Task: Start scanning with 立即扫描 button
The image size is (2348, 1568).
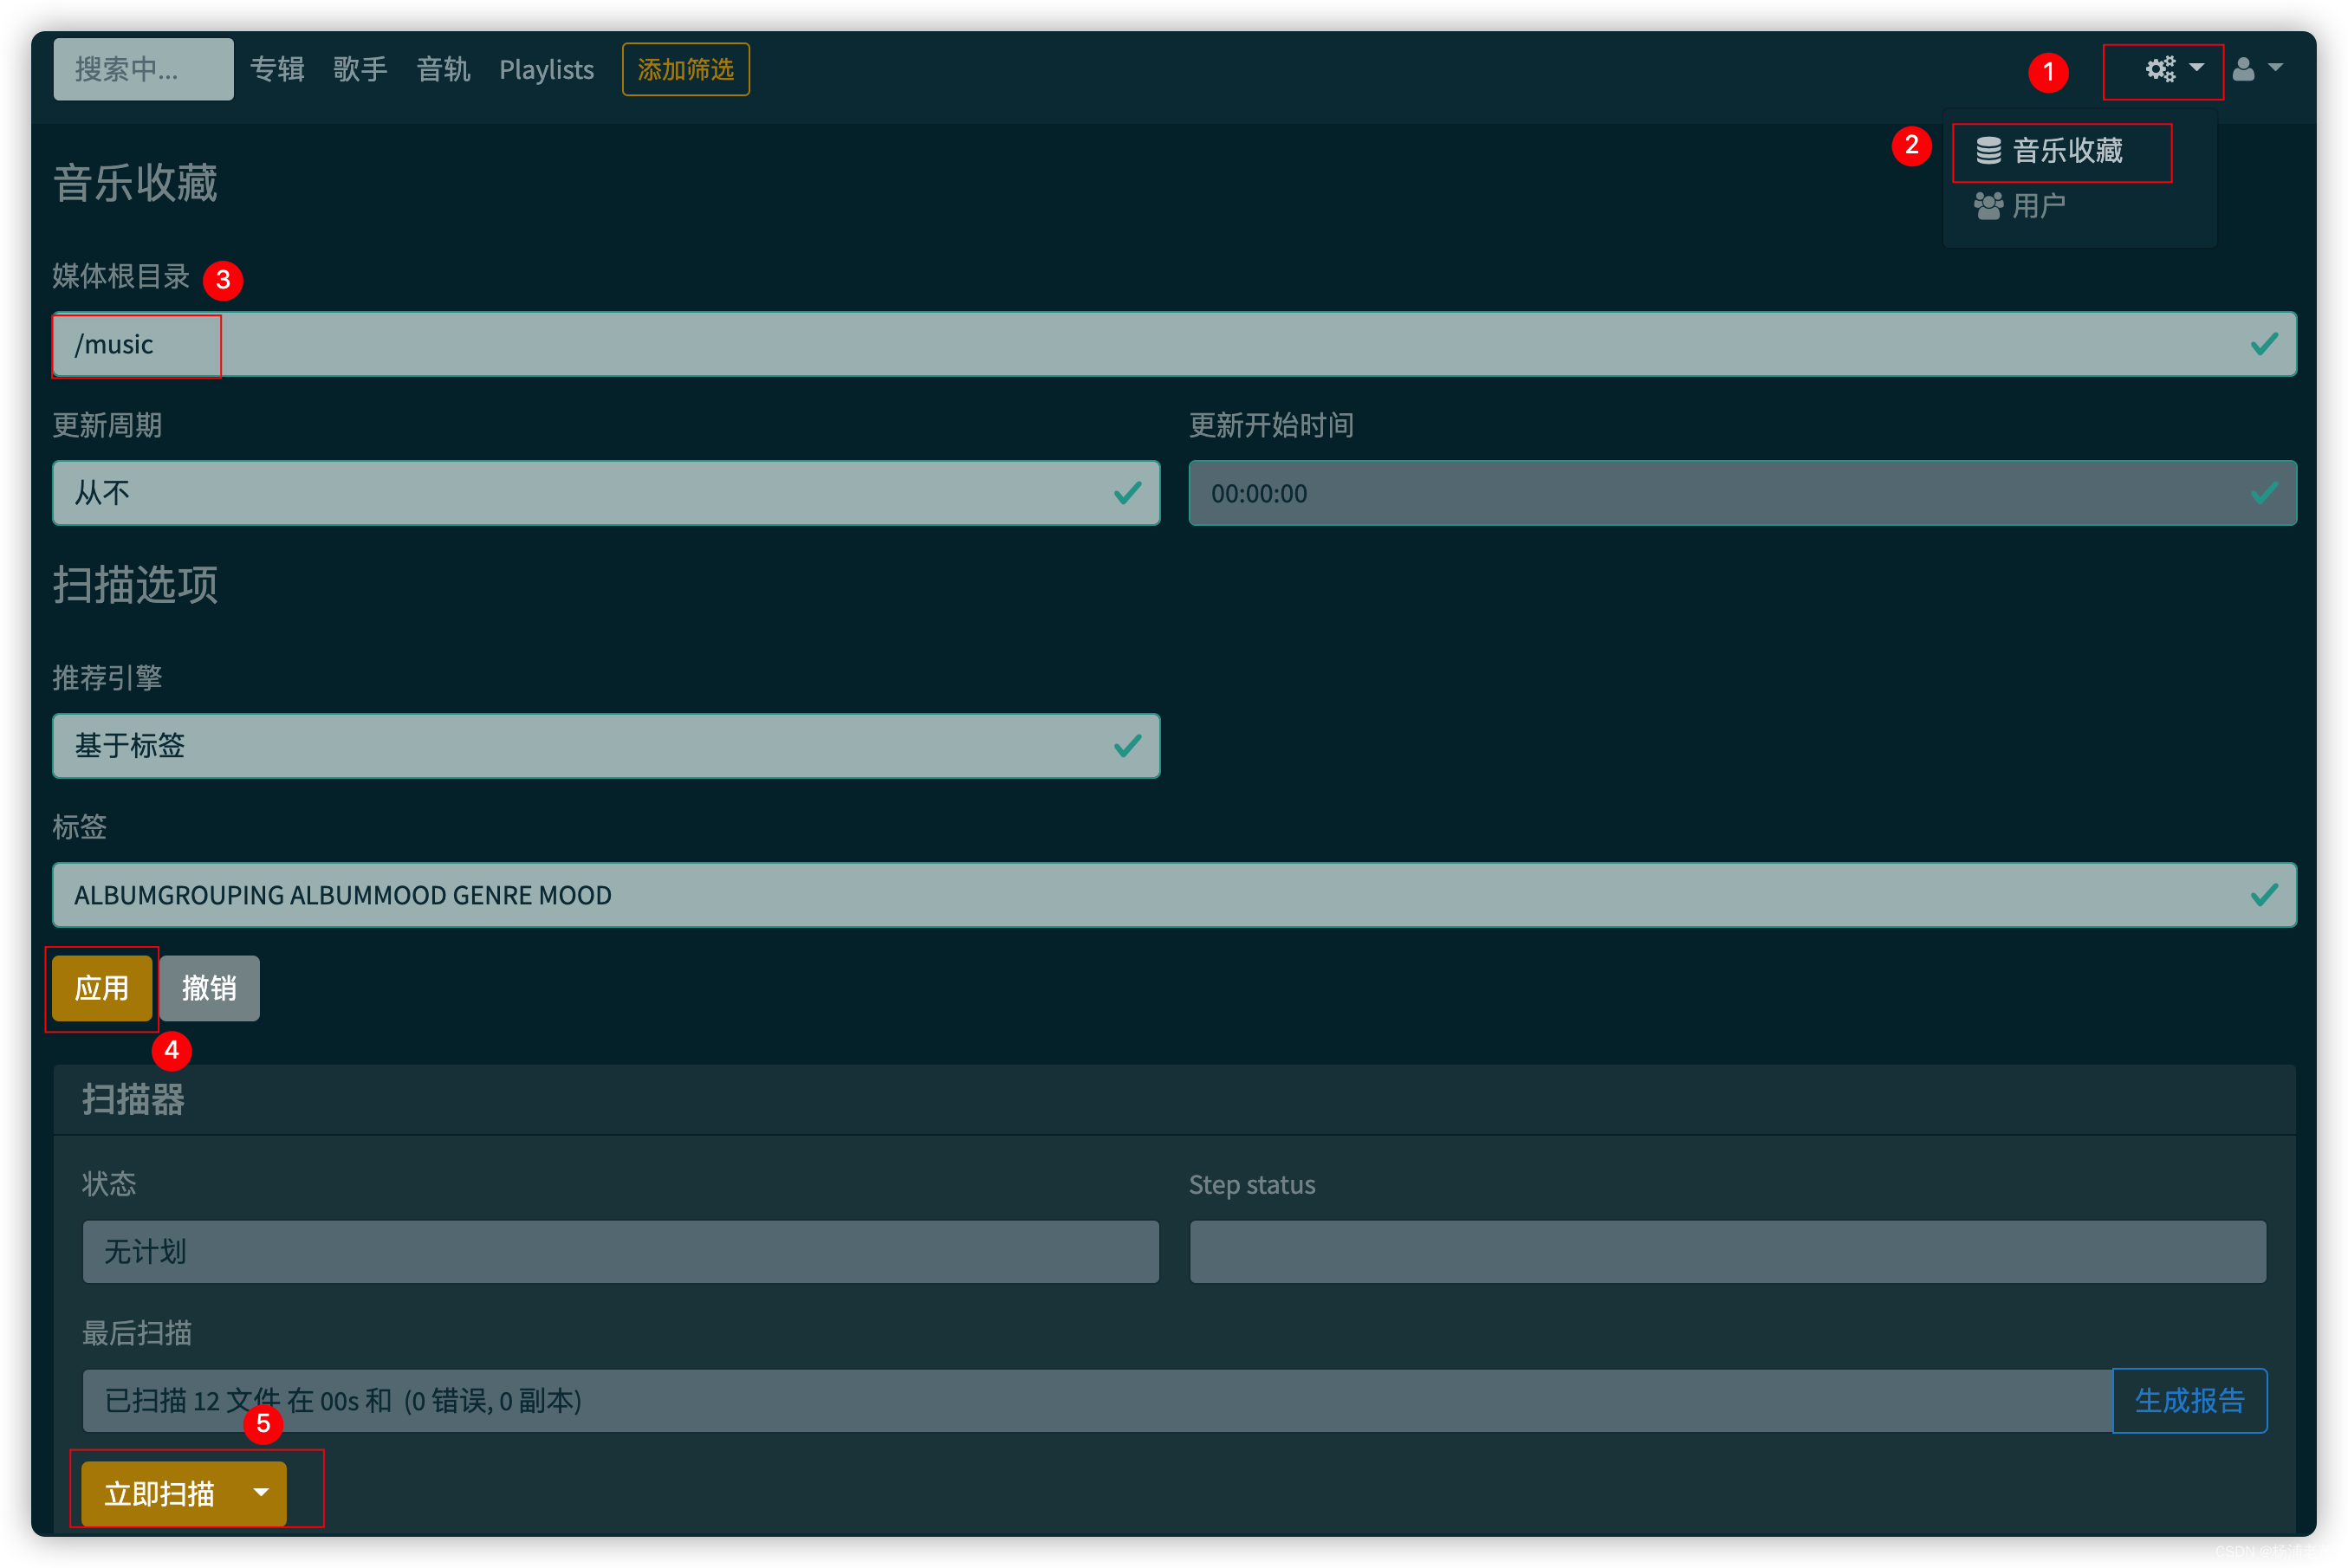Action: (160, 1493)
